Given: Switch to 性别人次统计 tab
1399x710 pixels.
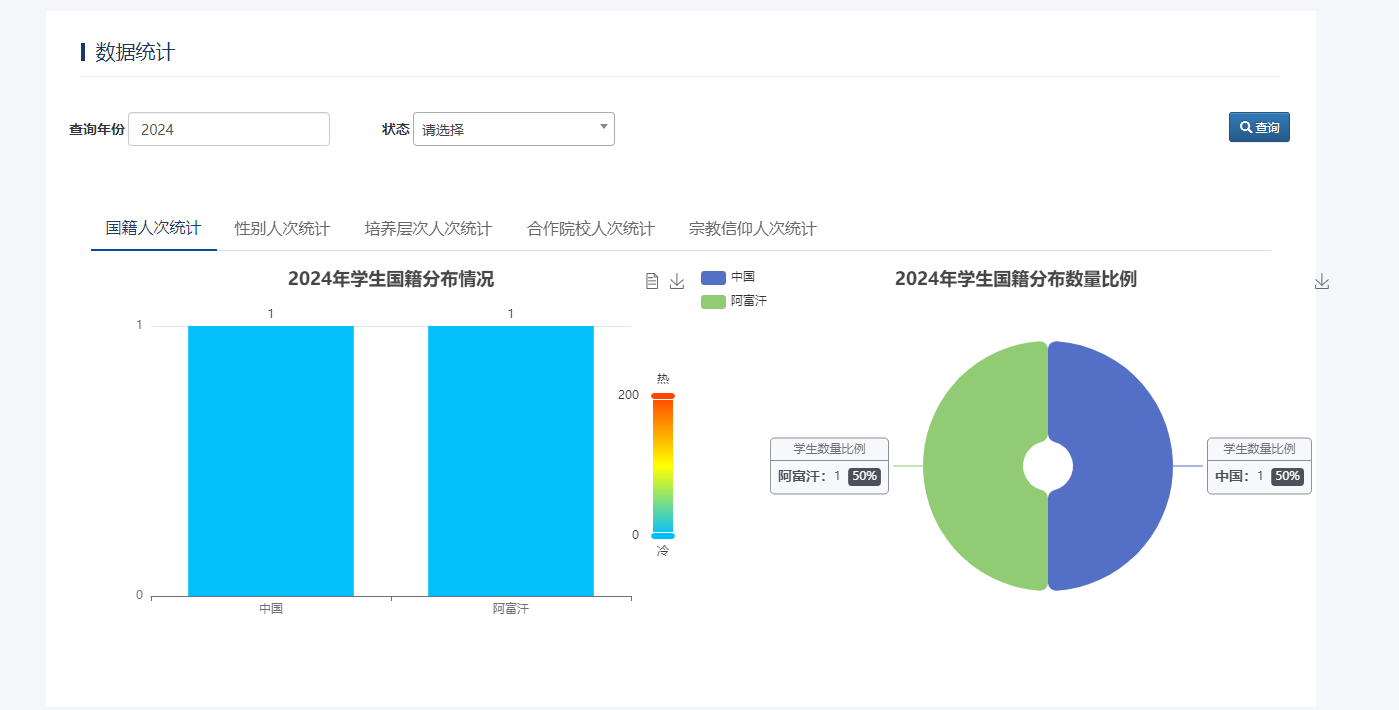Looking at the screenshot, I should click(282, 229).
